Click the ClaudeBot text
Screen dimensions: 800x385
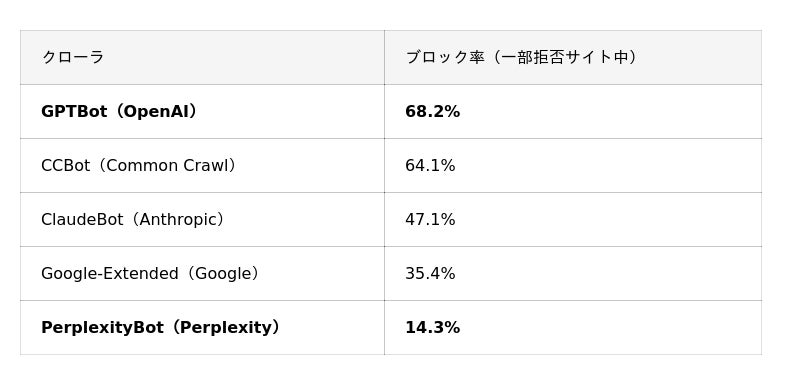82,220
